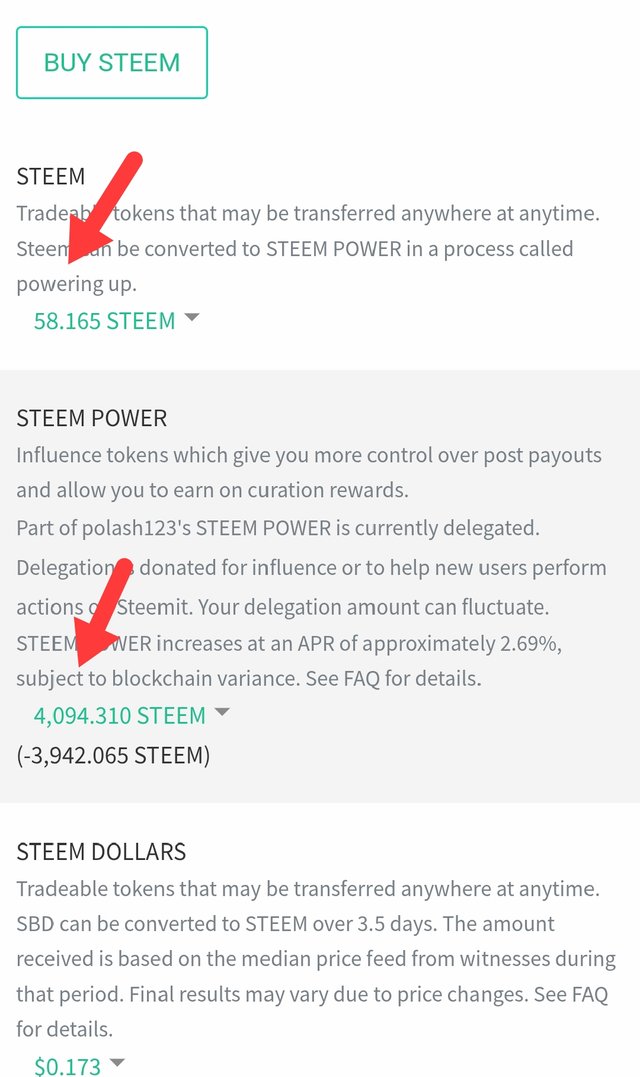Expand the caret beside 58.165 STEEM
The width and height of the screenshot is (640, 1077).
[x=192, y=317]
